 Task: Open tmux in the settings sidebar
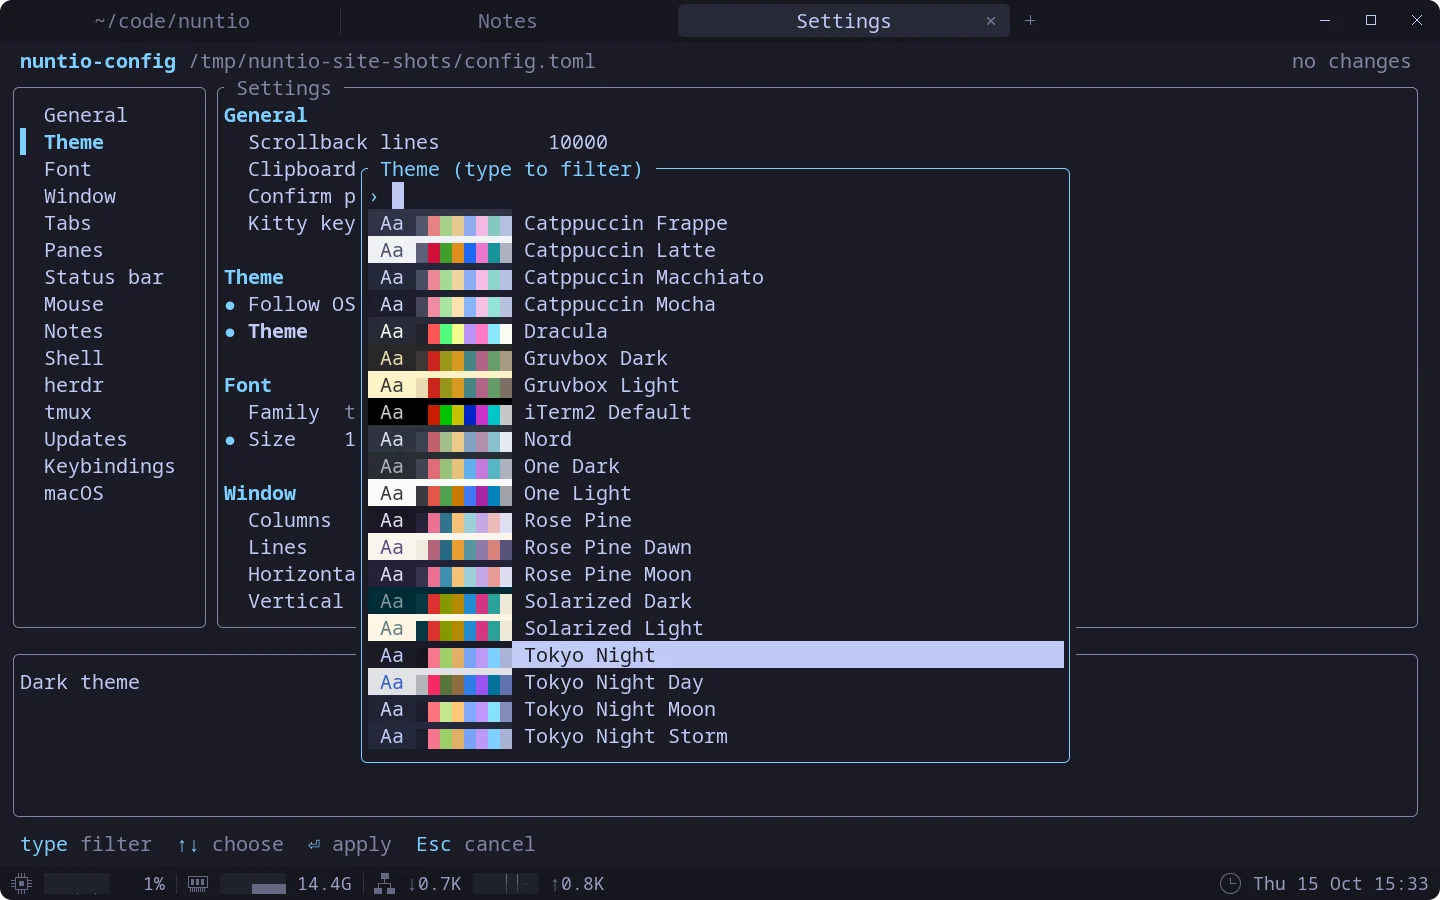[67, 412]
